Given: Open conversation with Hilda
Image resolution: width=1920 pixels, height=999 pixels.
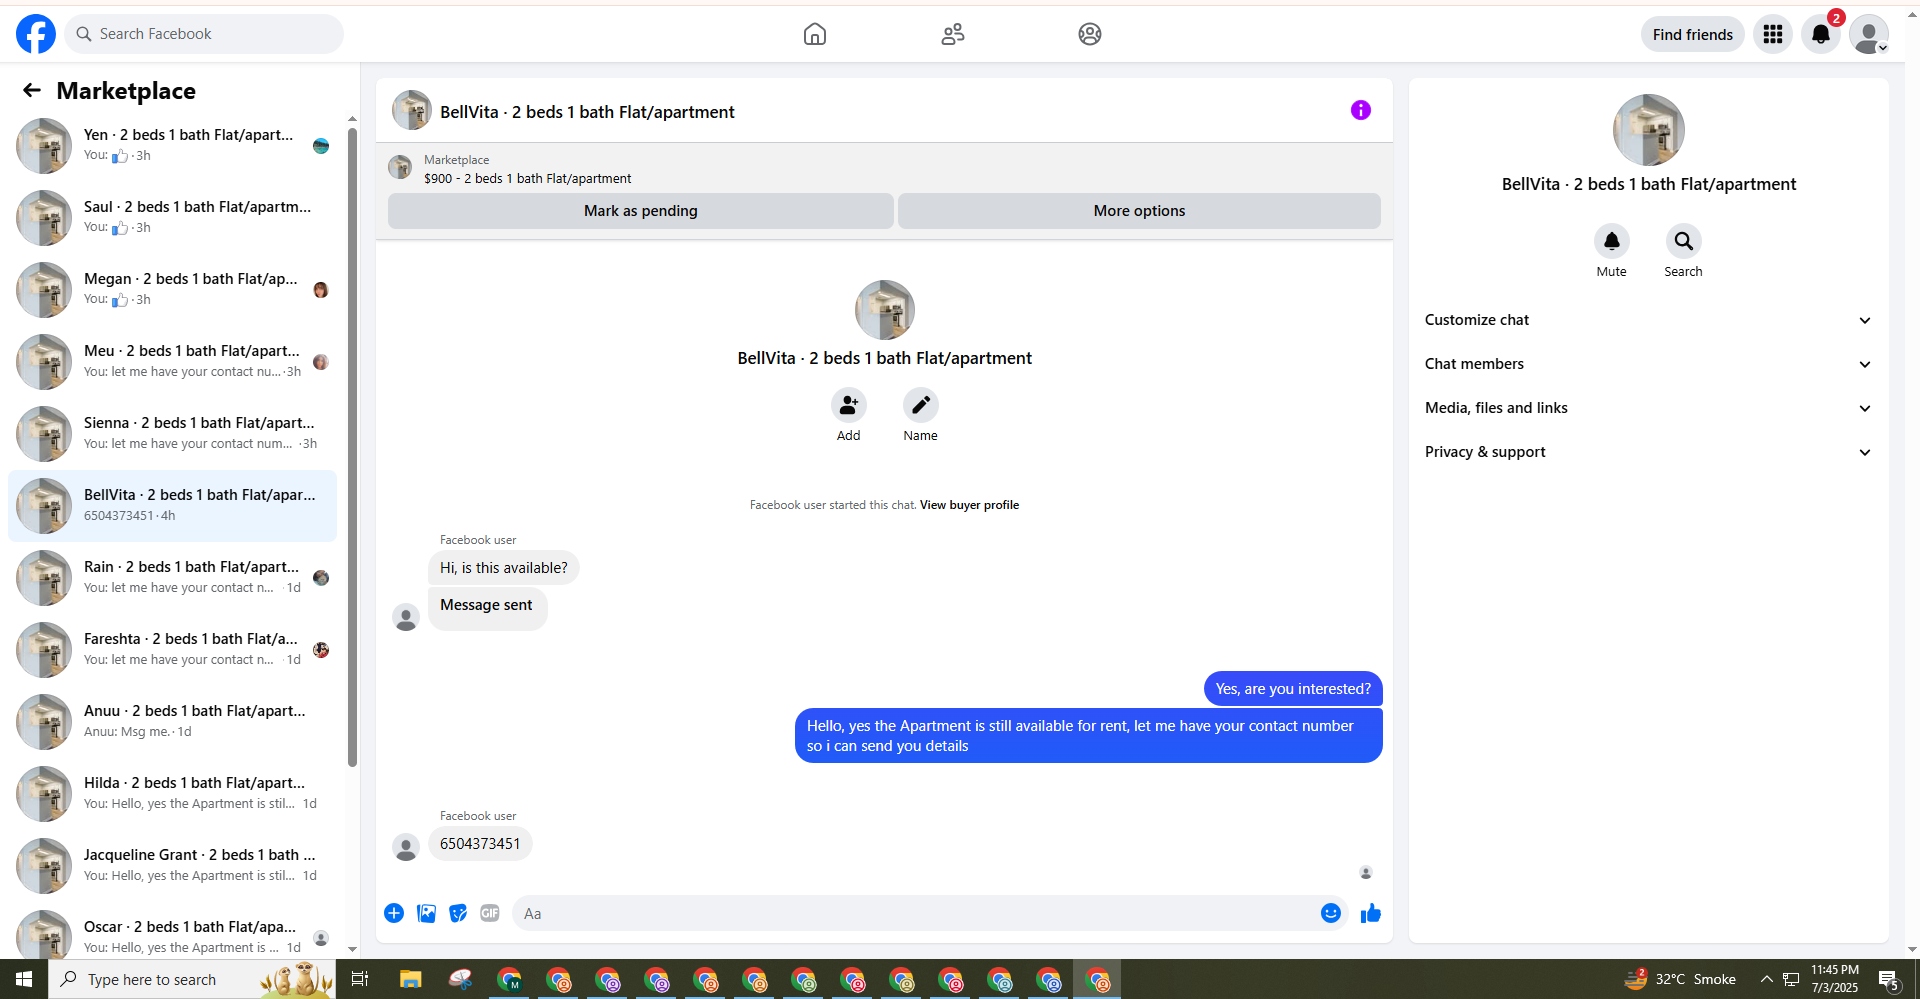Looking at the screenshot, I should tap(172, 794).
